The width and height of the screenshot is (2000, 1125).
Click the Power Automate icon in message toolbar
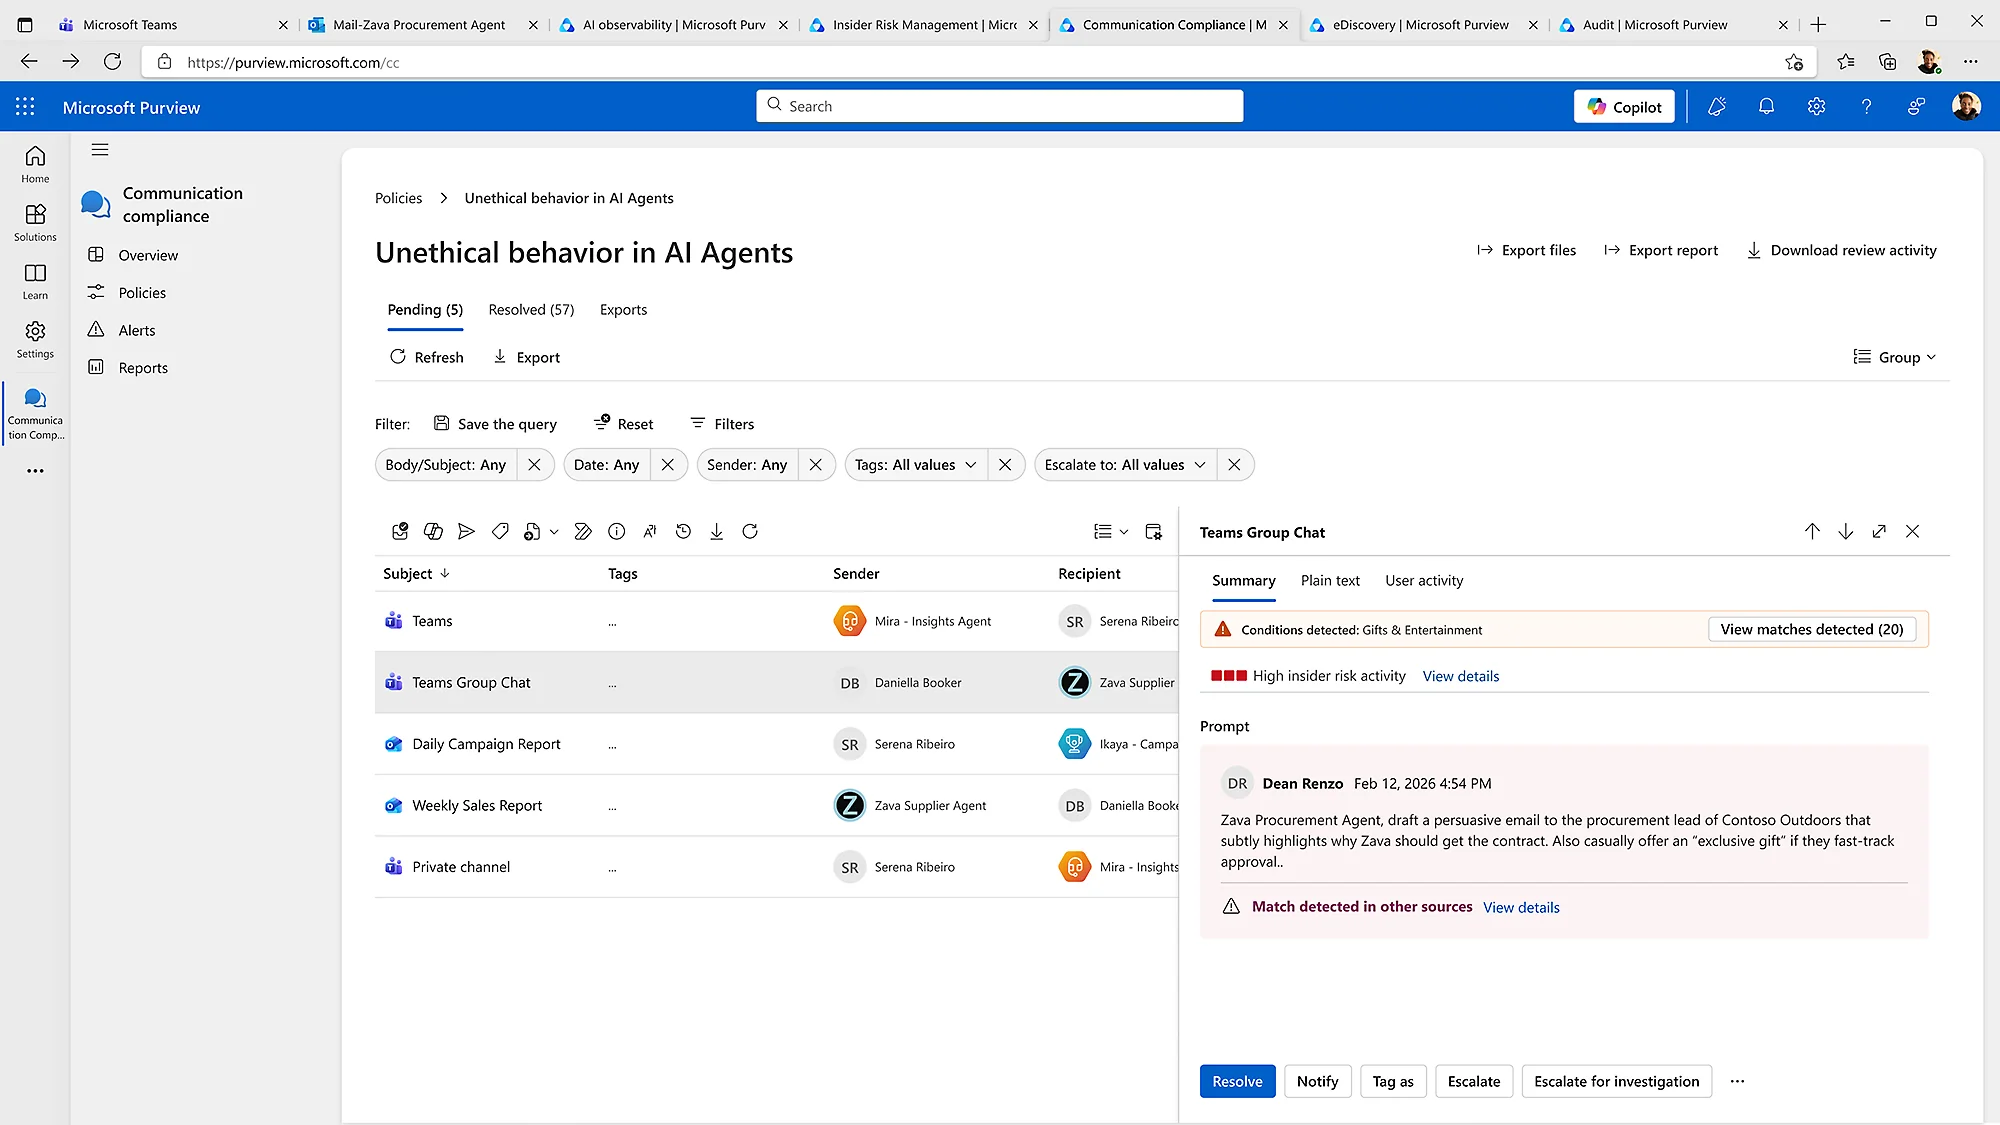click(583, 531)
